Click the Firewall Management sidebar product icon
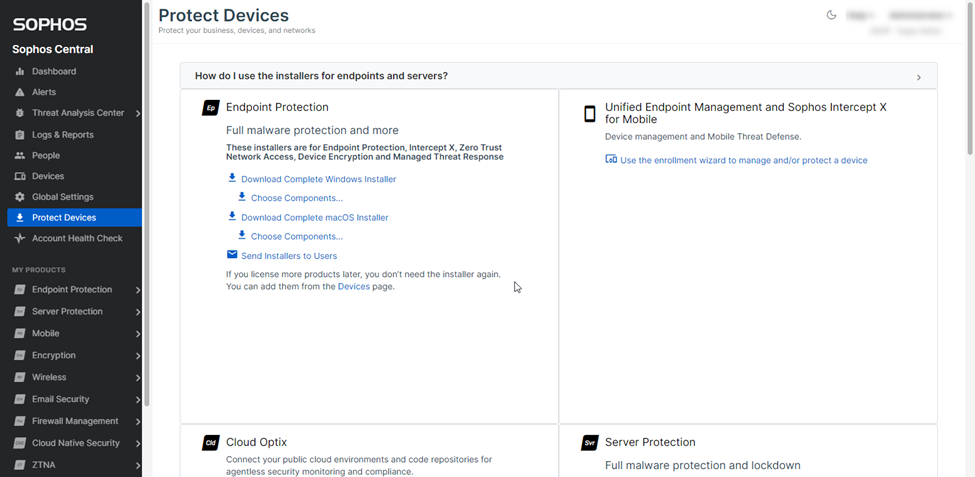975x477 pixels. pos(20,421)
